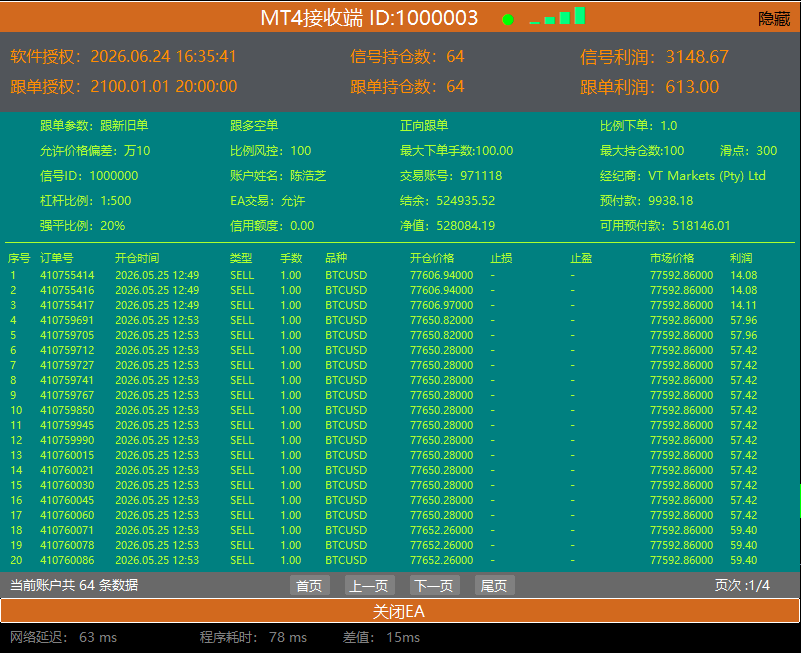Click order number 410759990
The height and width of the screenshot is (653, 801).
67,440
